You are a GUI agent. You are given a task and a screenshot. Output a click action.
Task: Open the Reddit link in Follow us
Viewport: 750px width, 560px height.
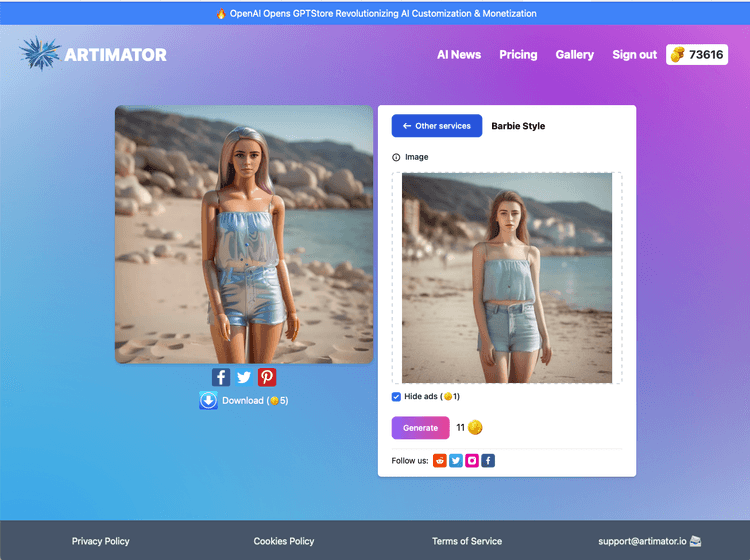click(x=440, y=461)
